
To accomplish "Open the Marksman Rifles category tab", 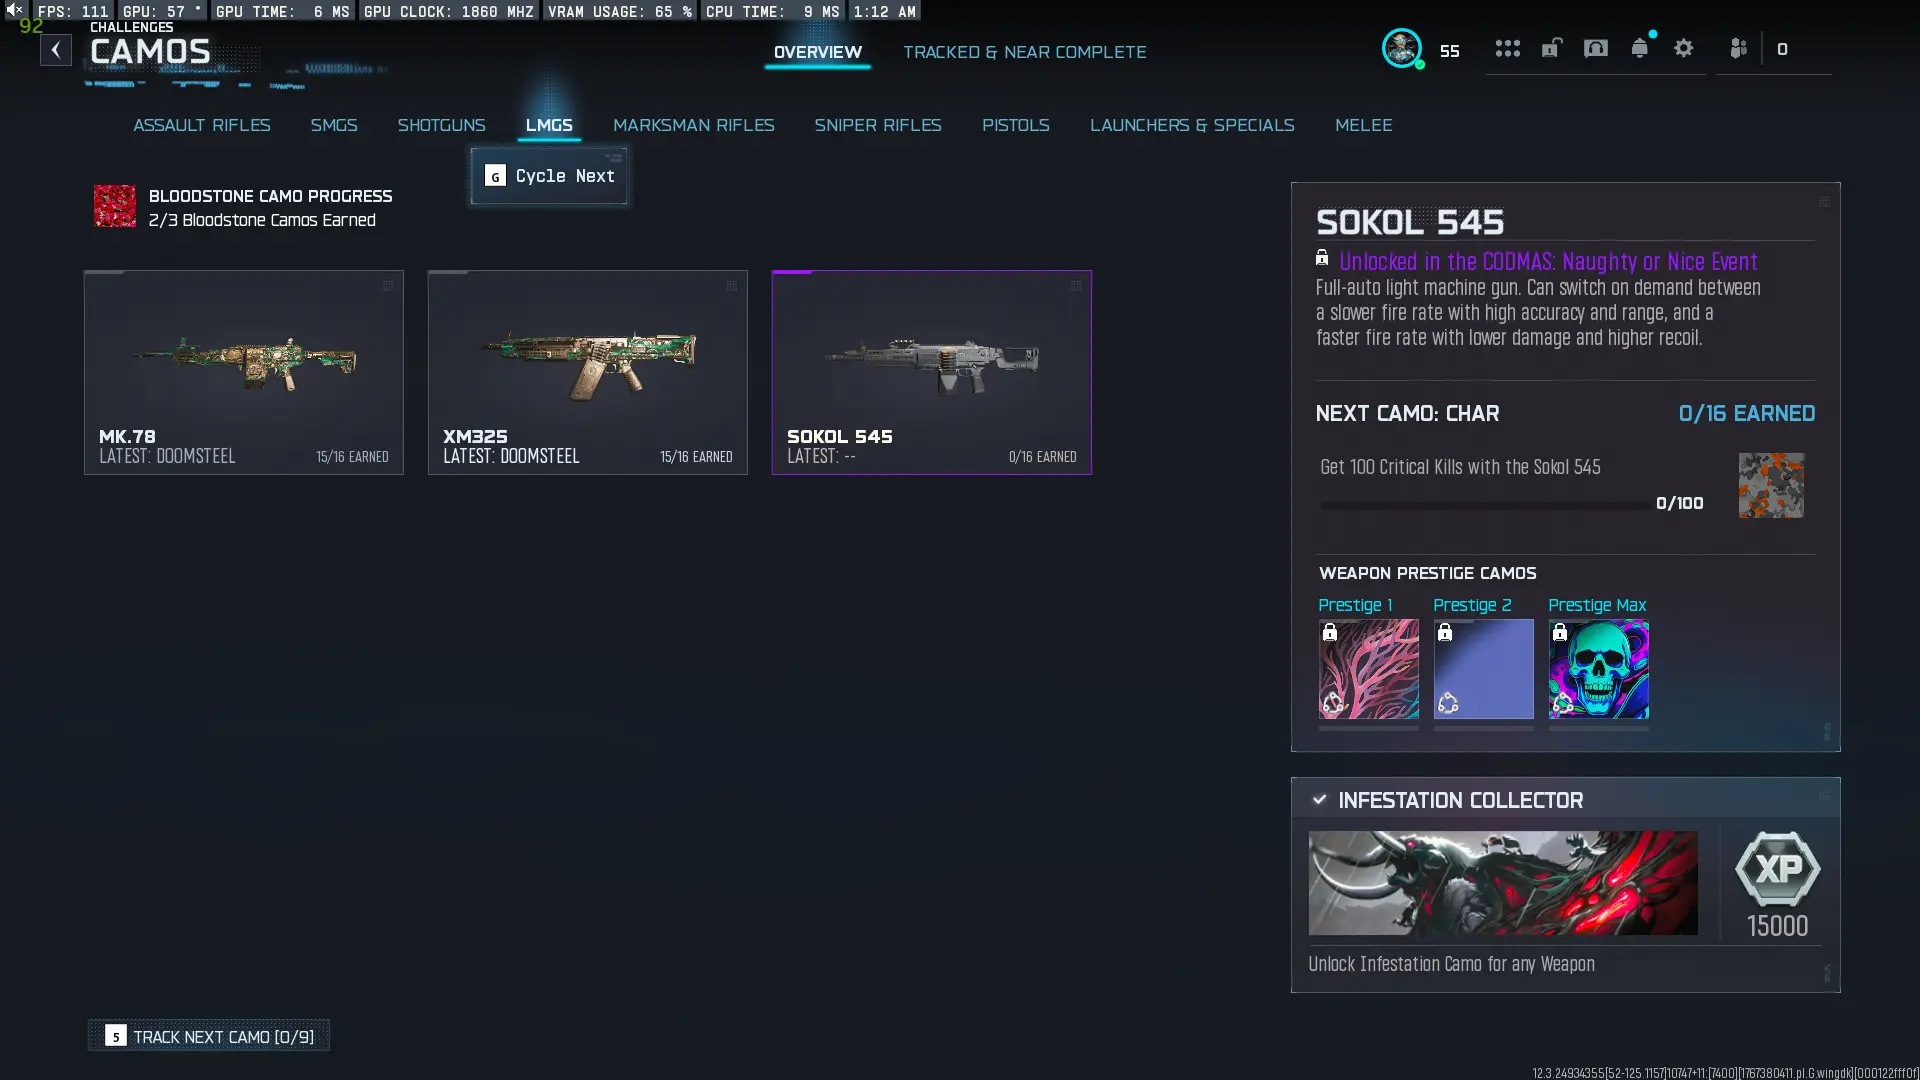I will click(x=693, y=125).
